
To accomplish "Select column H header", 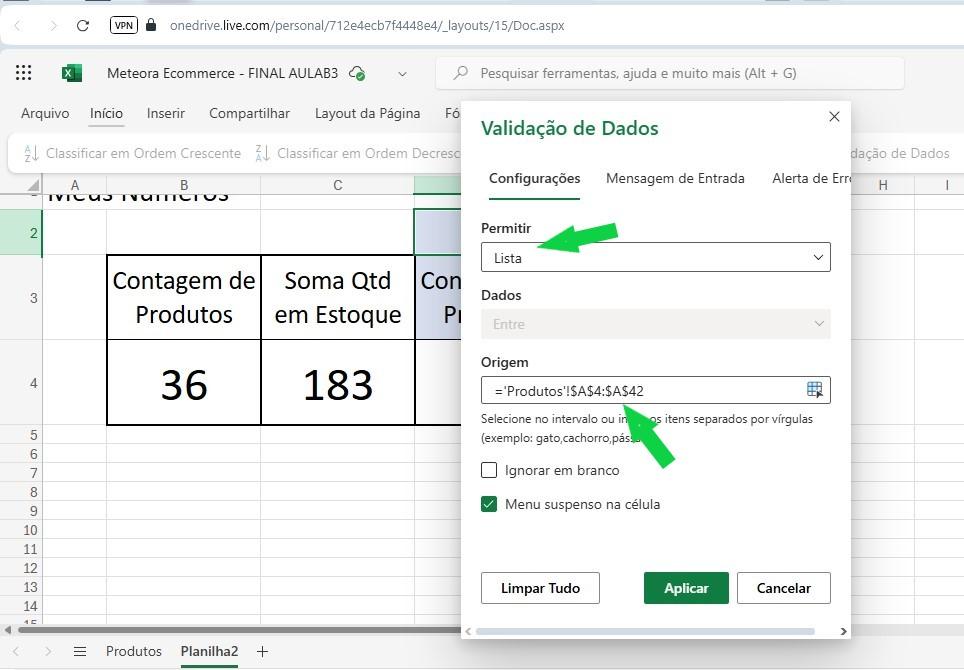I will pyautogui.click(x=883, y=185).
